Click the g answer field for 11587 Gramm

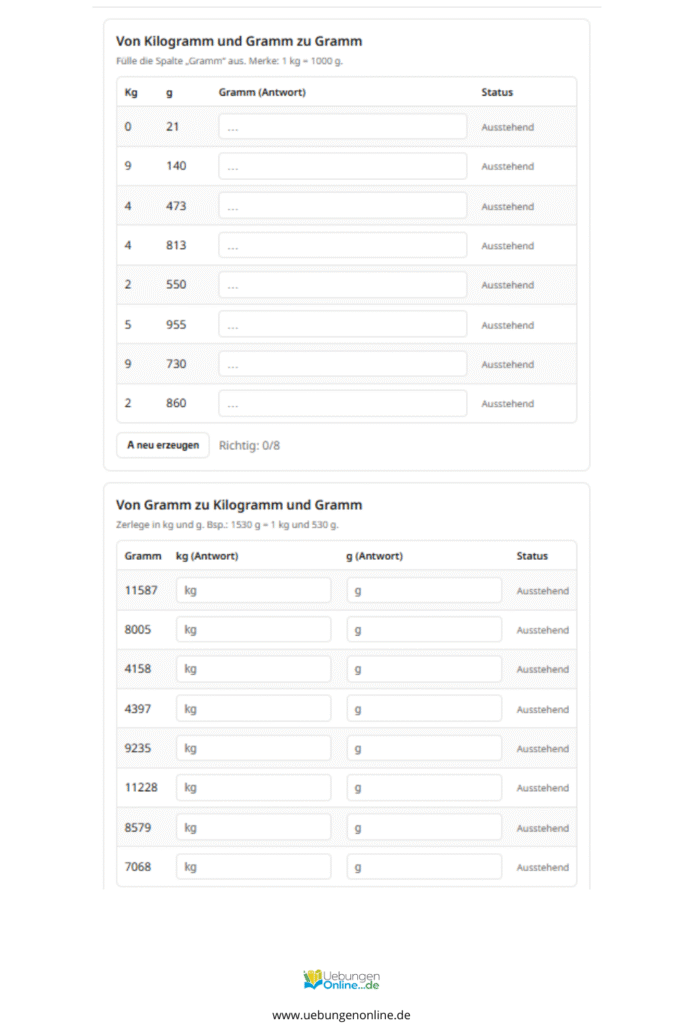[424, 590]
